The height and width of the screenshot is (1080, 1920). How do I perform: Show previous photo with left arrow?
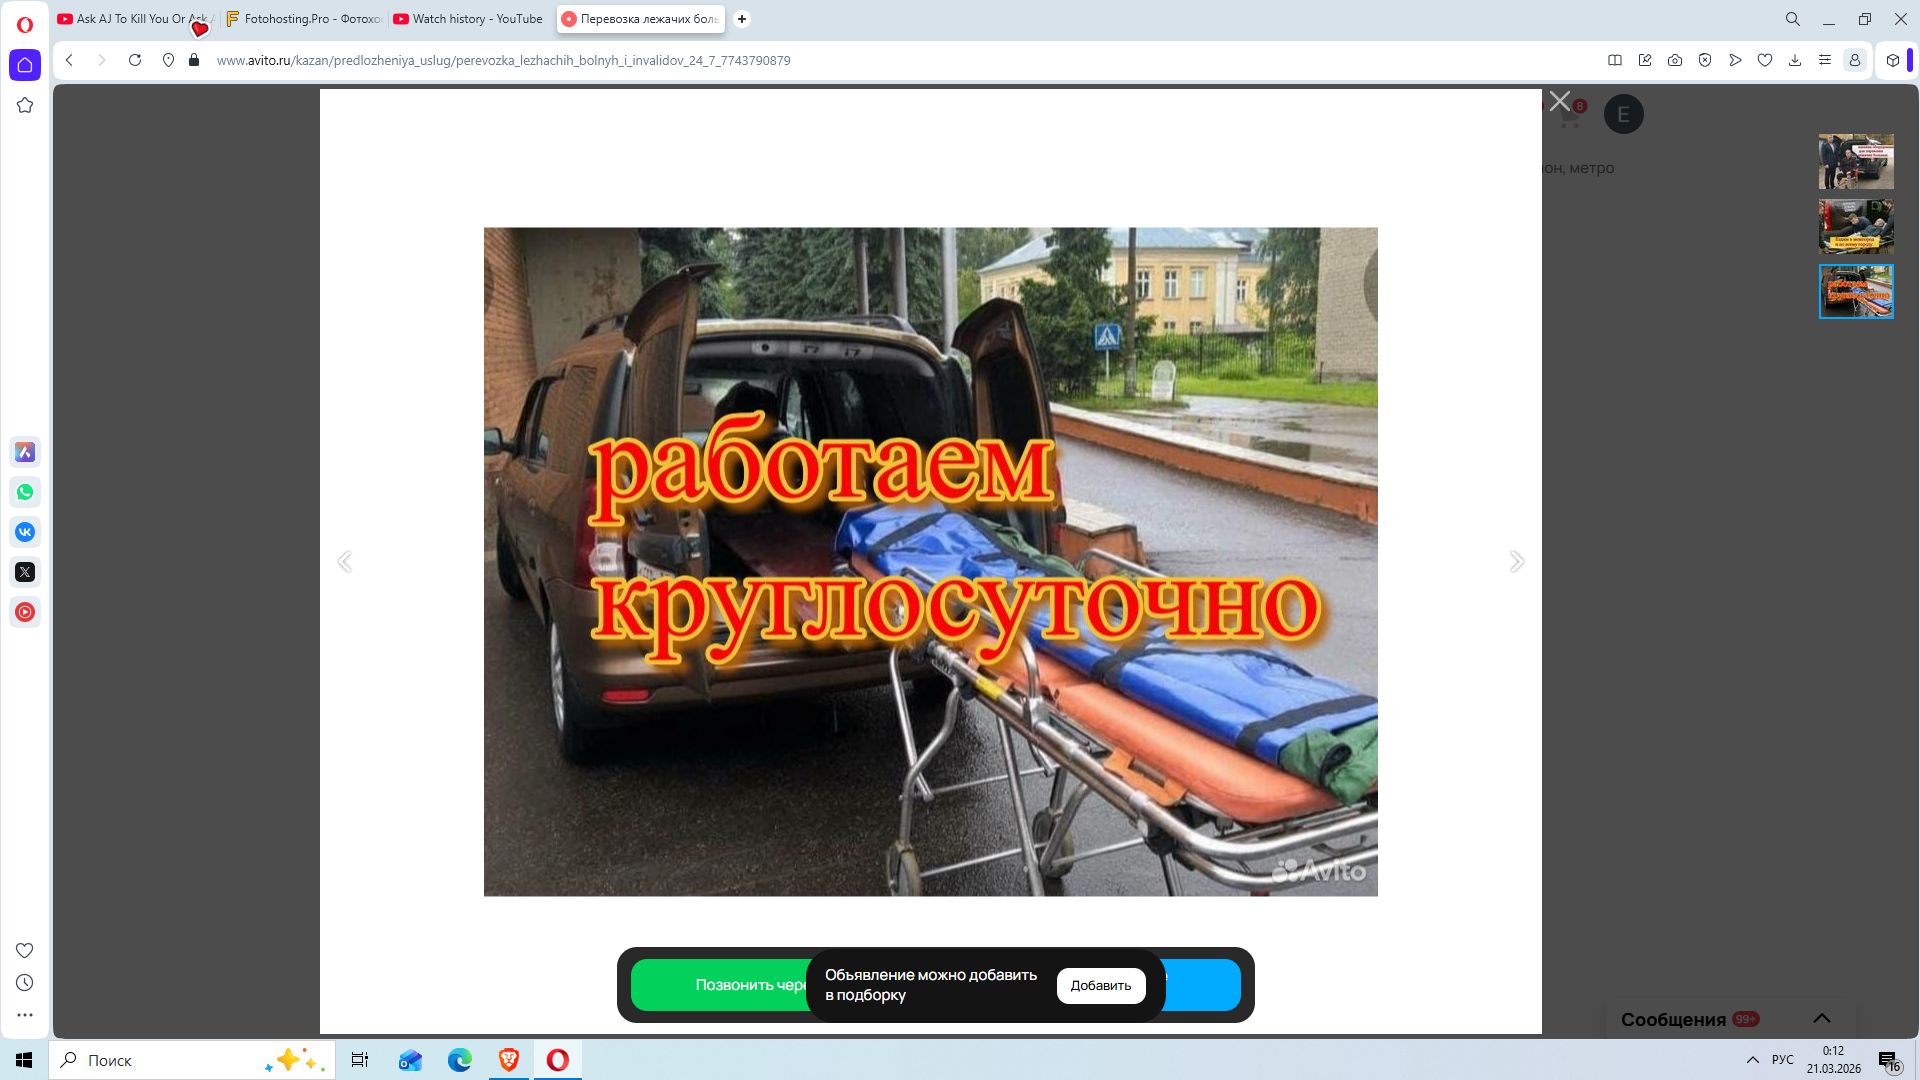[345, 561]
